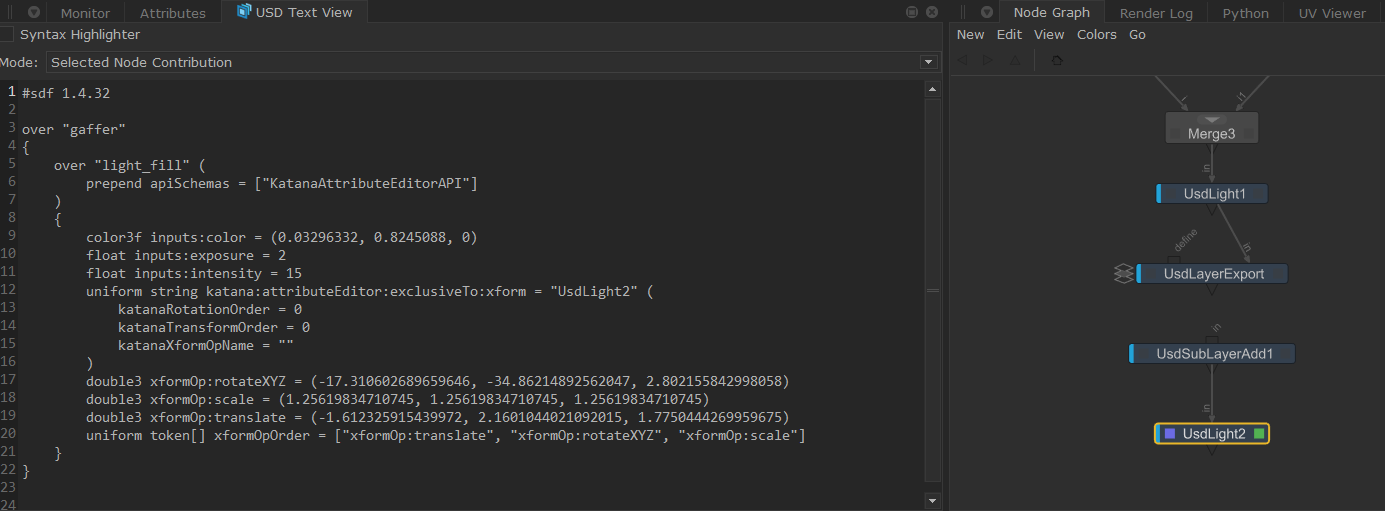Switch to the Render Log tab
Screen dimensions: 1385x511
[x=1155, y=13]
